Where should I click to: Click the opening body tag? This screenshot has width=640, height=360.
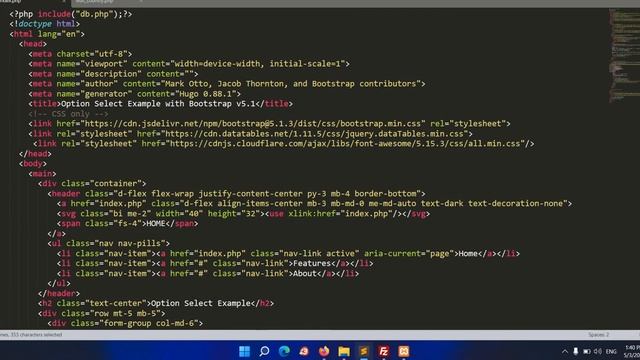pyautogui.click(x=33, y=164)
